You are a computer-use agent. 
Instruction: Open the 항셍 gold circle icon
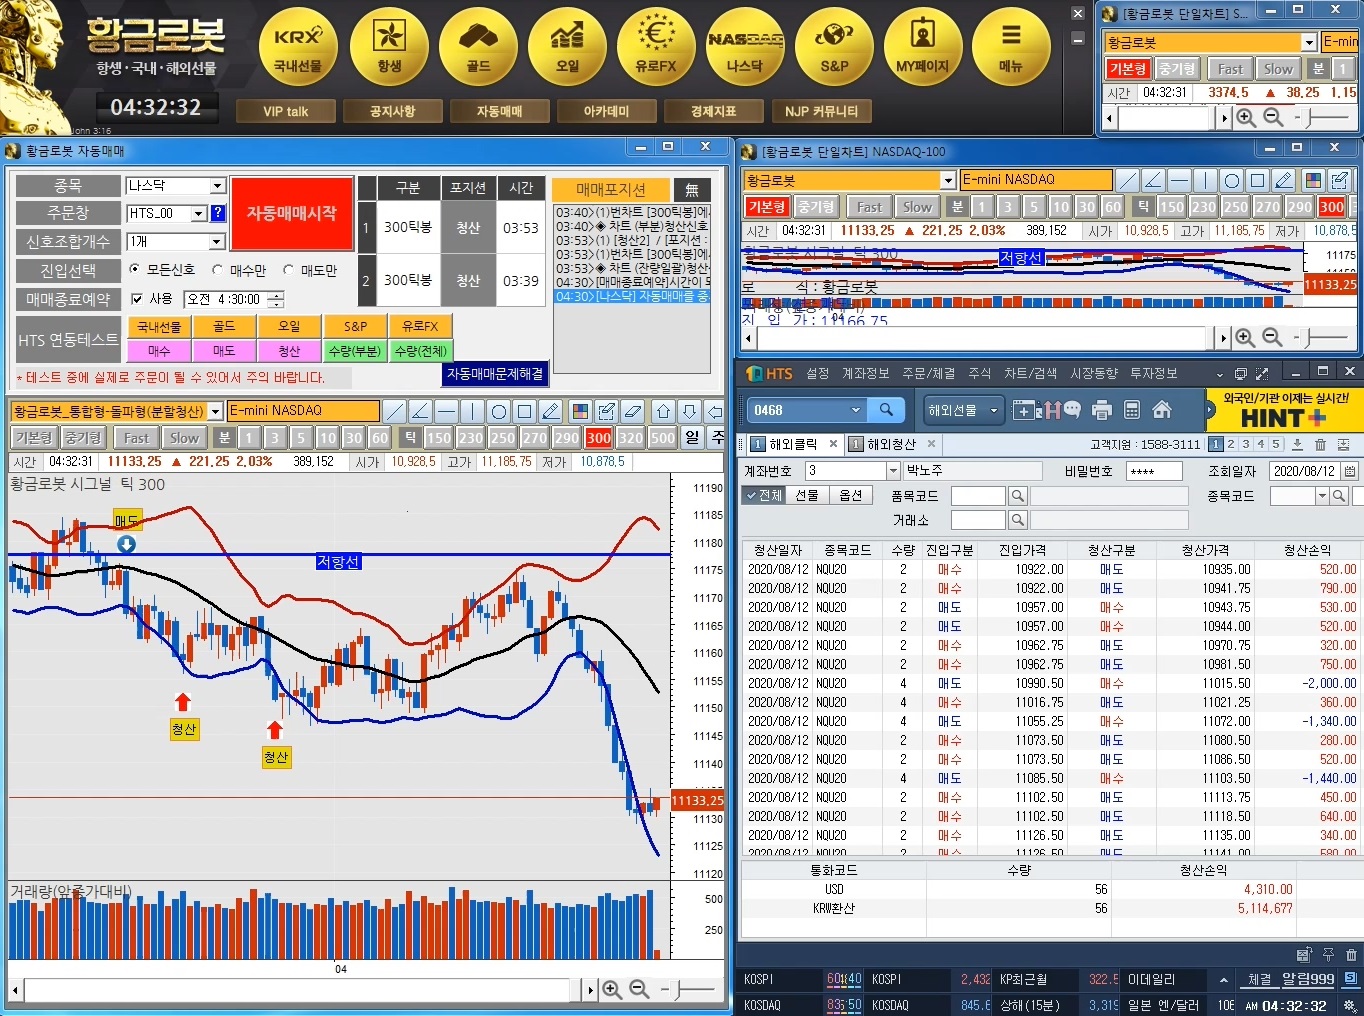pos(388,46)
